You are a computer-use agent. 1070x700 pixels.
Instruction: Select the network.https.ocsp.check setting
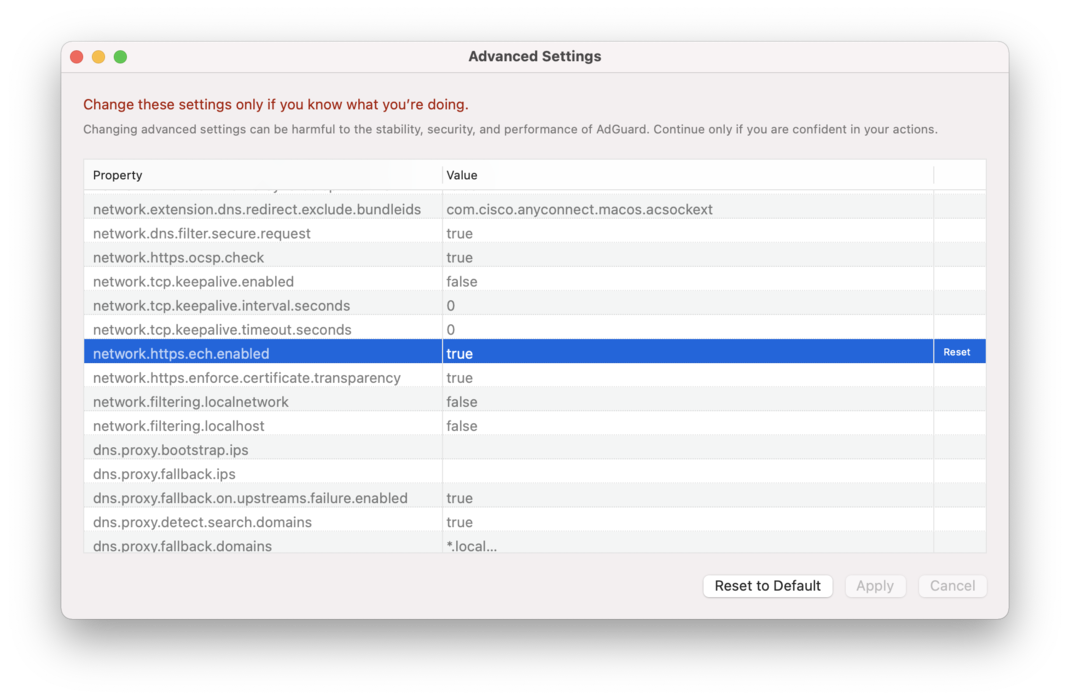point(250,257)
